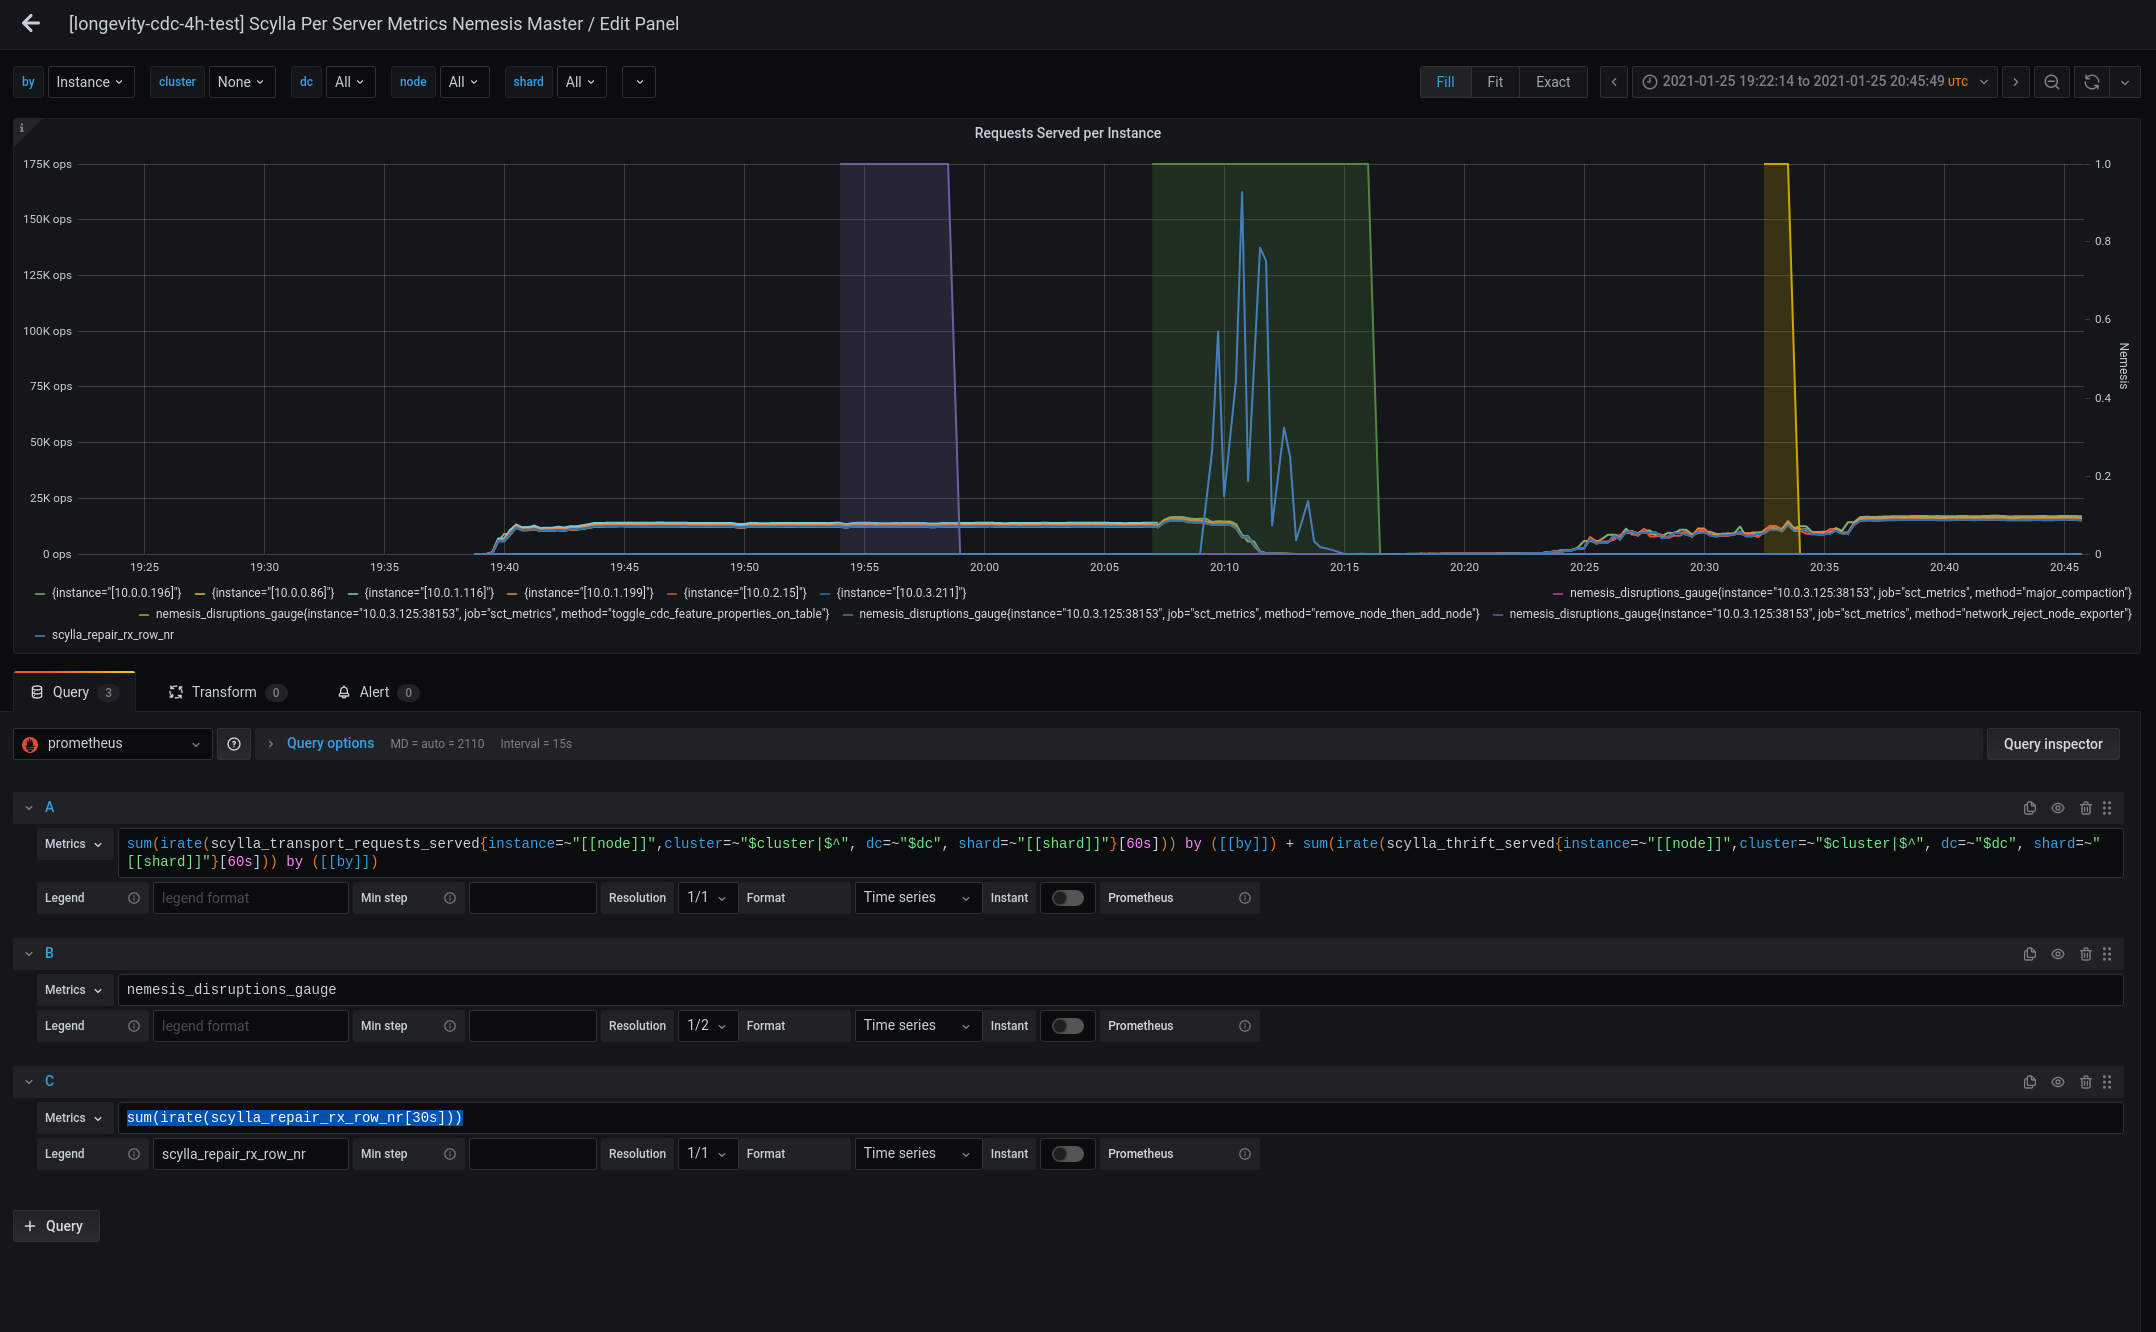Select Fill display mode

coord(1445,82)
